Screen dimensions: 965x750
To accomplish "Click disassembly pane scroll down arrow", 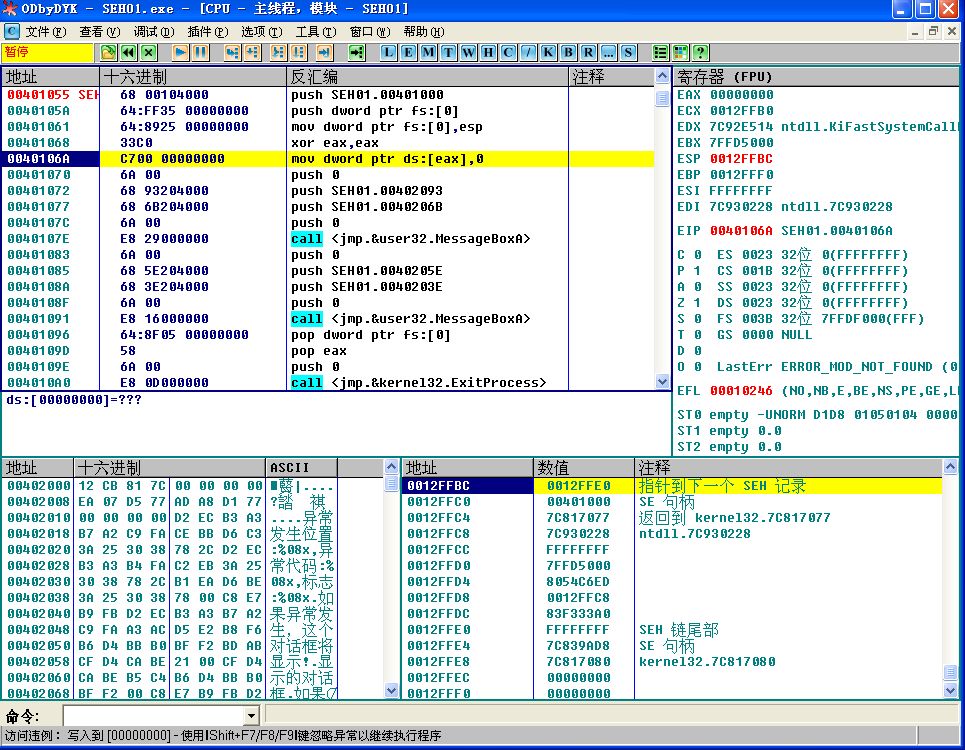I will [662, 381].
